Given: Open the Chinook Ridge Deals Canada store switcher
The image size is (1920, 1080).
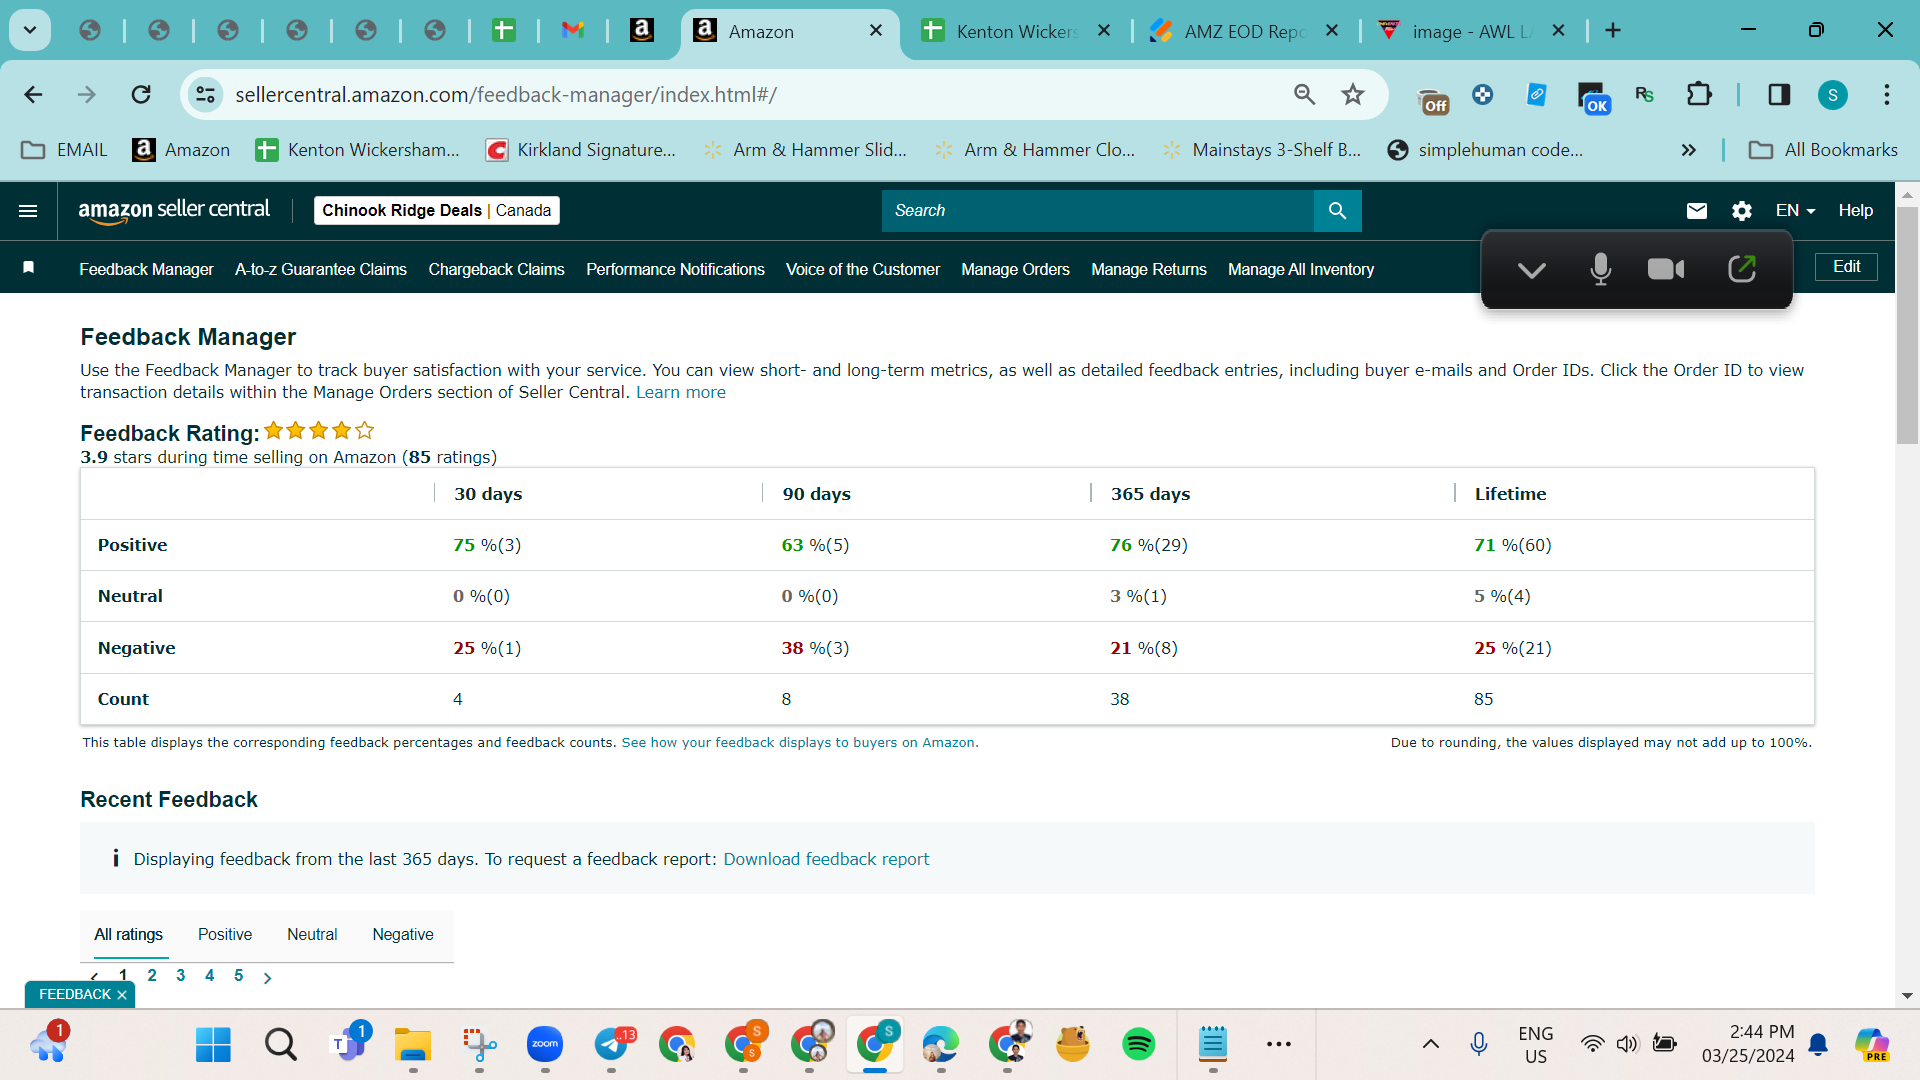Looking at the screenshot, I should [436, 211].
